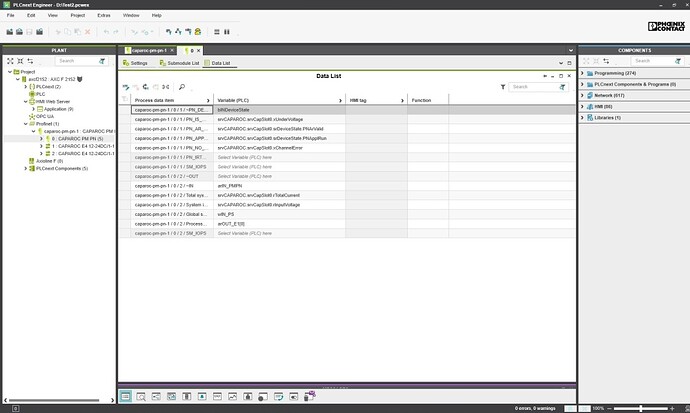Click the HMI tag column header
The image size is (690, 413).
376,100
